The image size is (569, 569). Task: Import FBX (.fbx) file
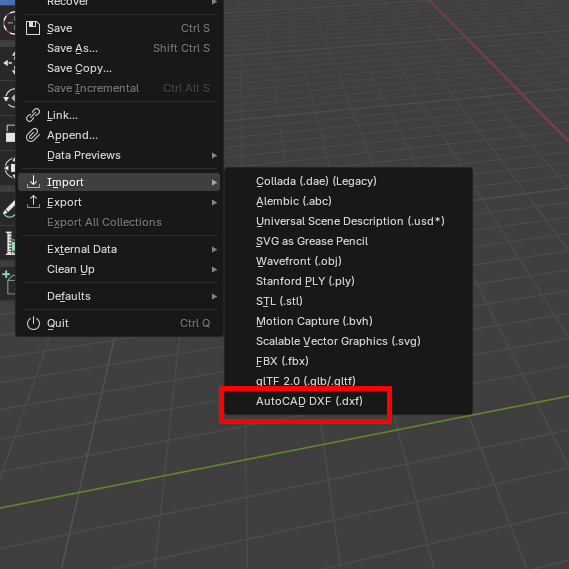pyautogui.click(x=348, y=361)
